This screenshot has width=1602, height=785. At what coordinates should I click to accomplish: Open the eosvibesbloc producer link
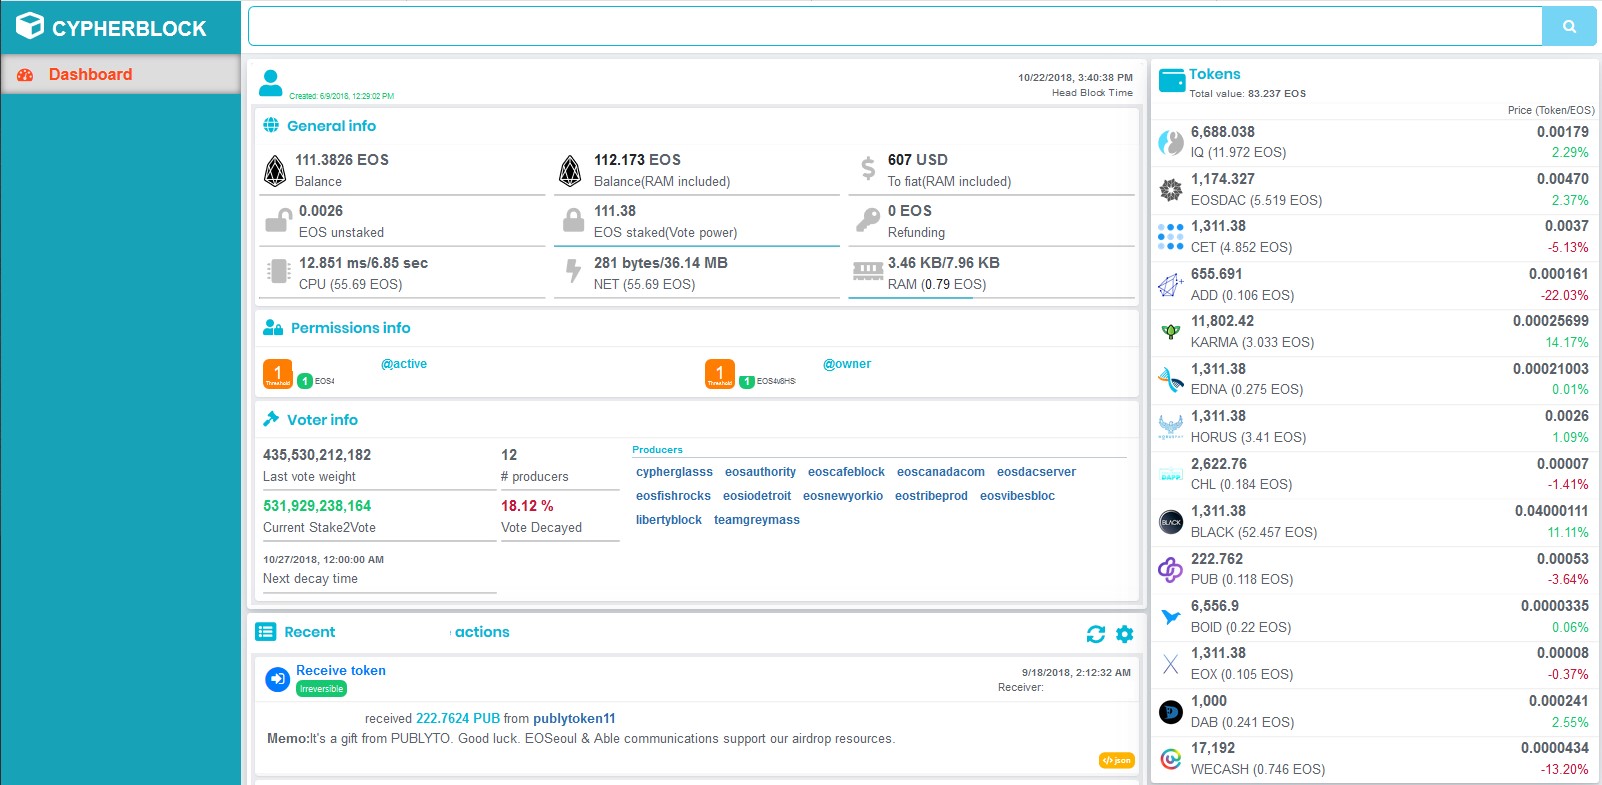(x=1017, y=496)
